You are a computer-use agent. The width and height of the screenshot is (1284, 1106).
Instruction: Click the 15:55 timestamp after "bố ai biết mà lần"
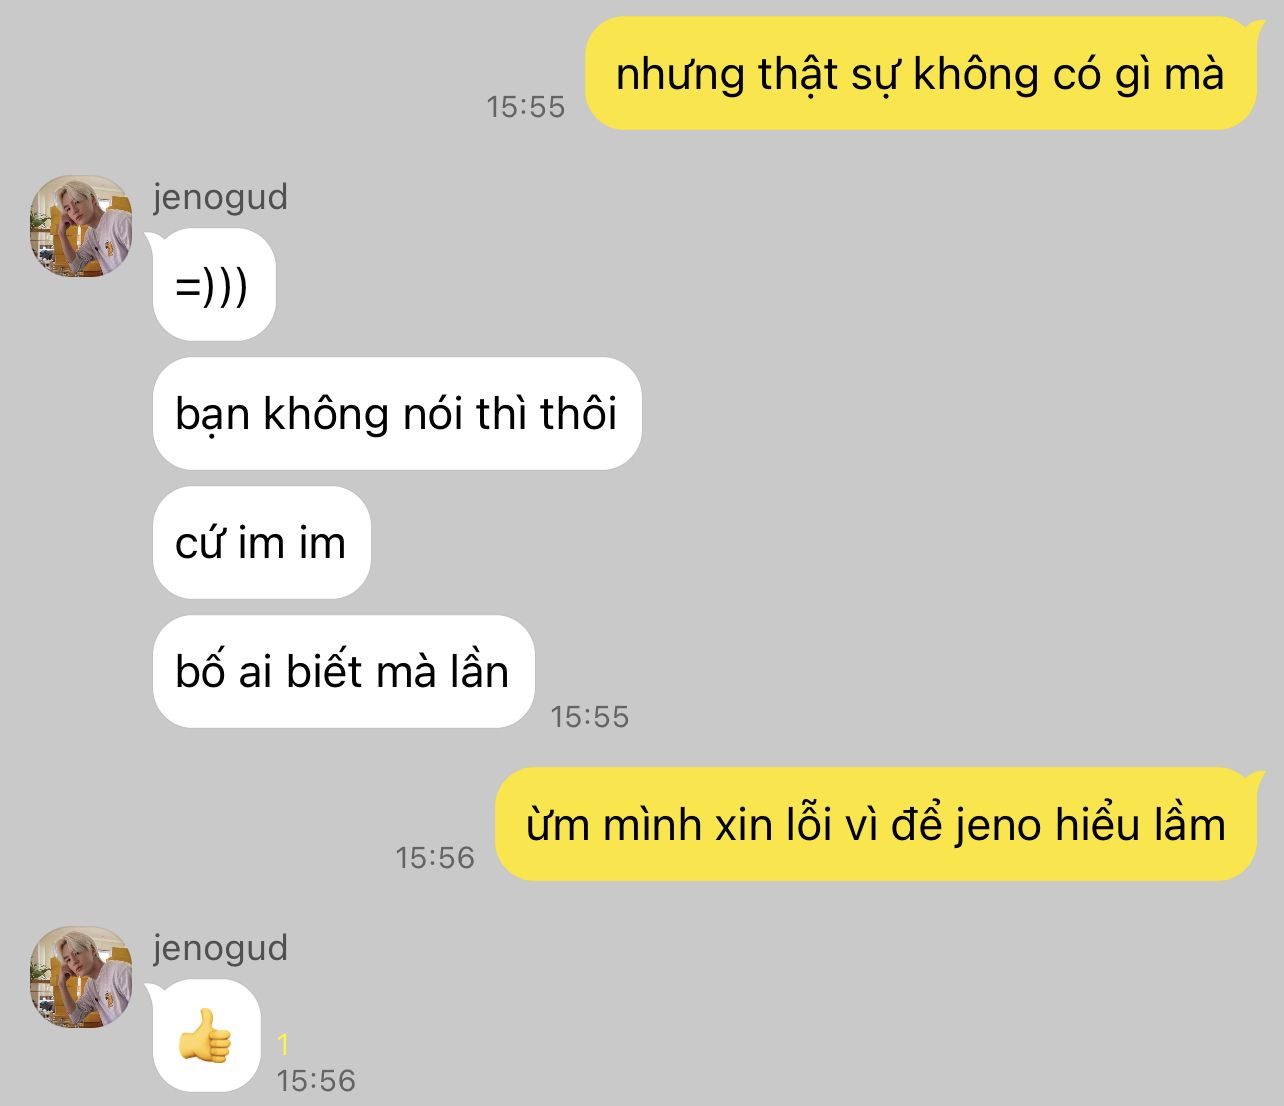coord(590,717)
